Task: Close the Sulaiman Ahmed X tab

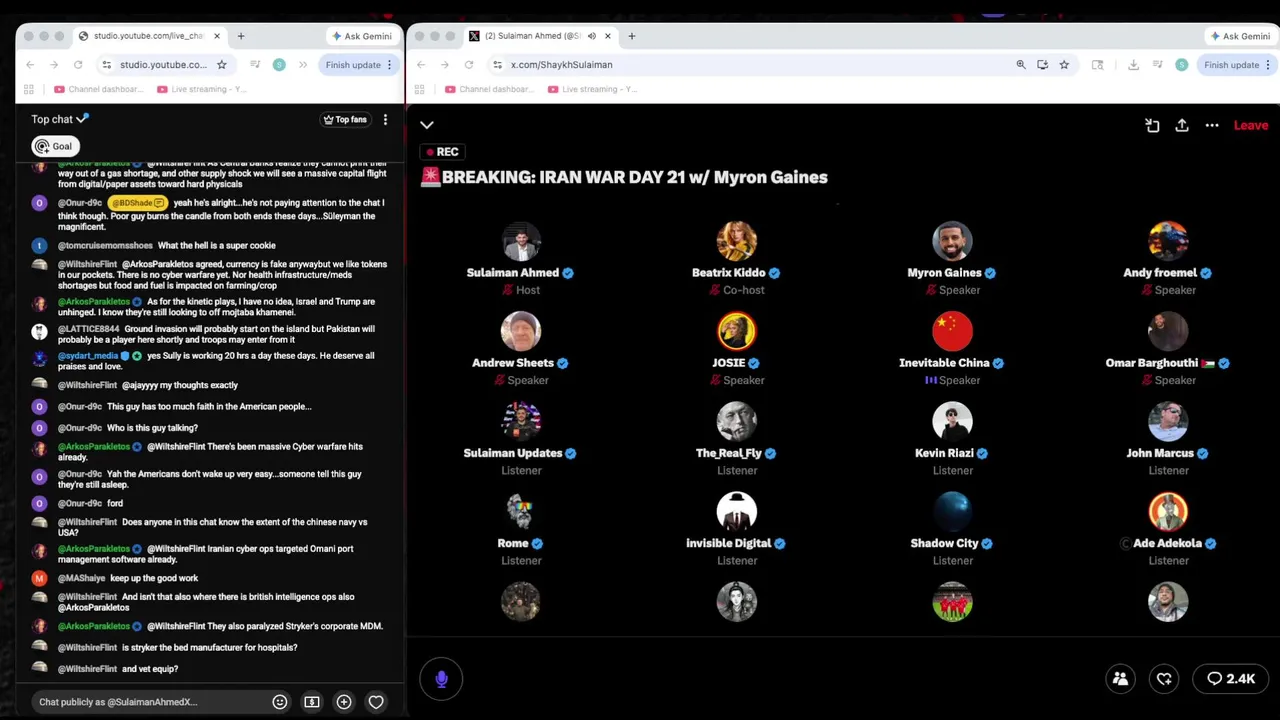Action: pyautogui.click(x=607, y=36)
